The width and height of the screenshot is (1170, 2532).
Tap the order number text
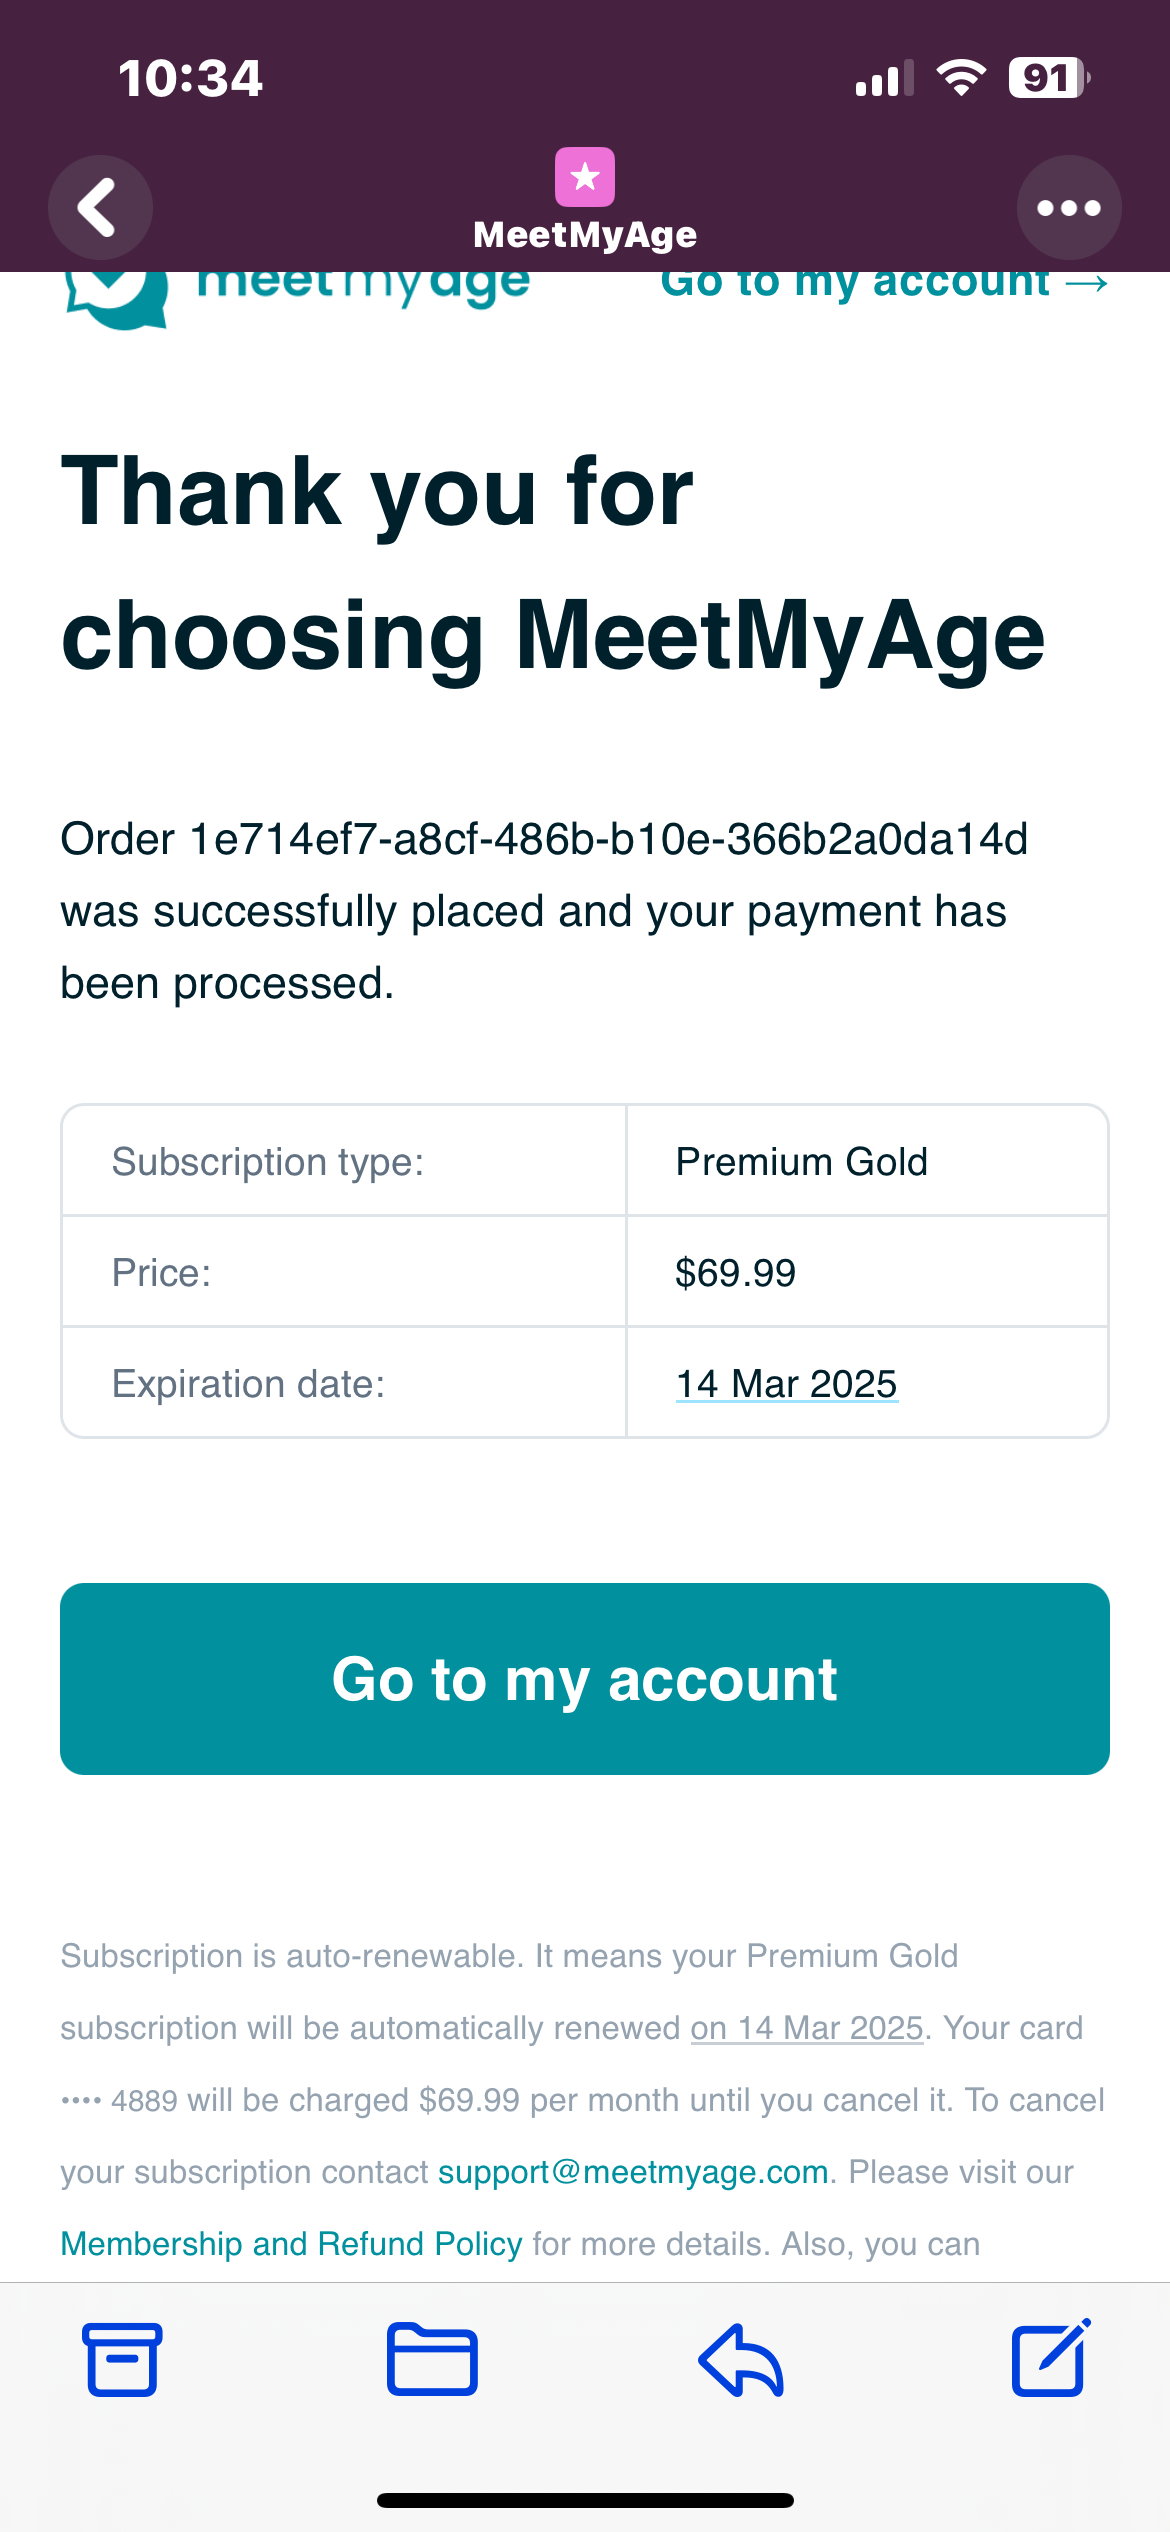point(610,839)
